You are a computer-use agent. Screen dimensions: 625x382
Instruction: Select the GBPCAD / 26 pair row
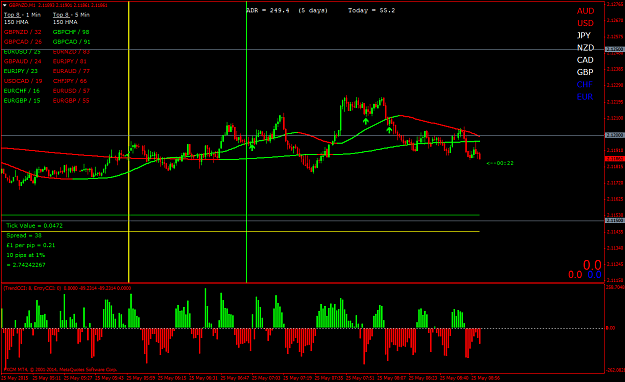point(23,41)
